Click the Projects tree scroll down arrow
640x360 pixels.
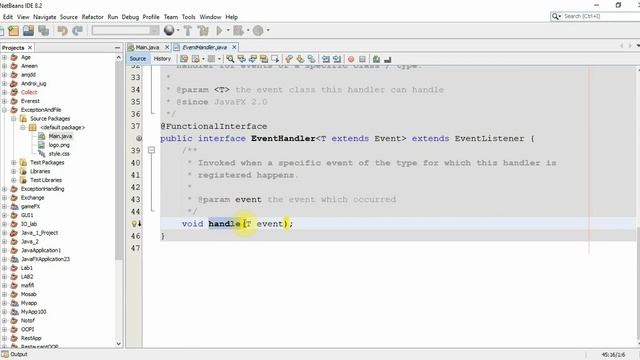[119, 344]
